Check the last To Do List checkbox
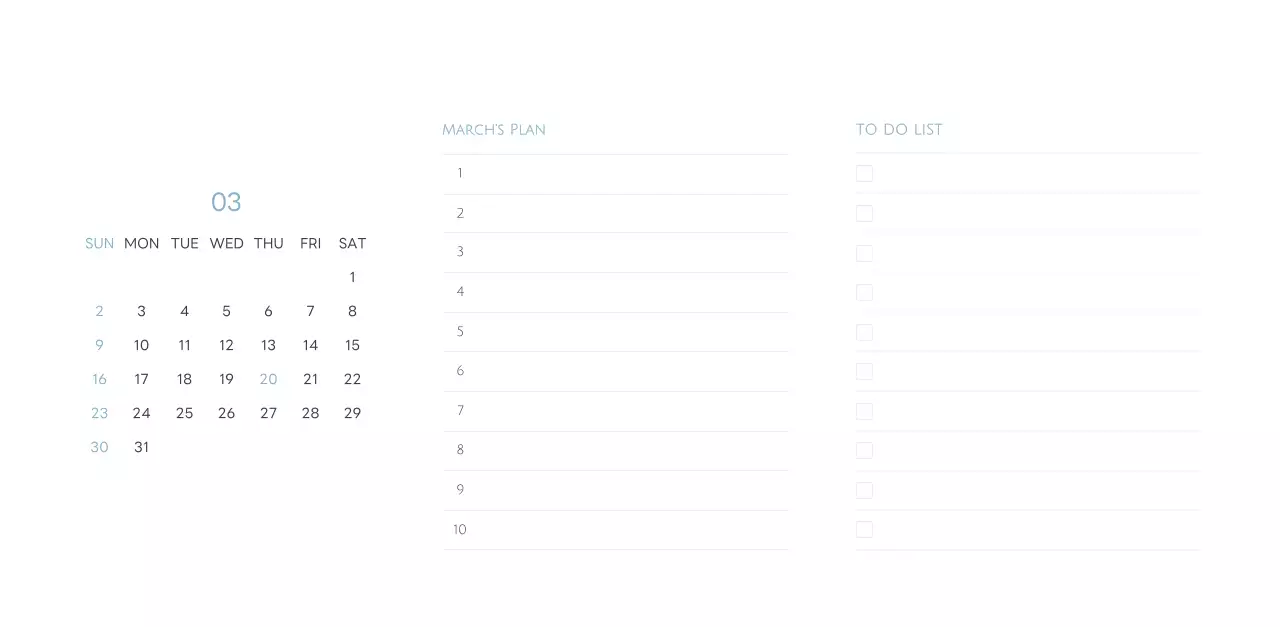Screen dimensions: 1280x627 [x=864, y=529]
